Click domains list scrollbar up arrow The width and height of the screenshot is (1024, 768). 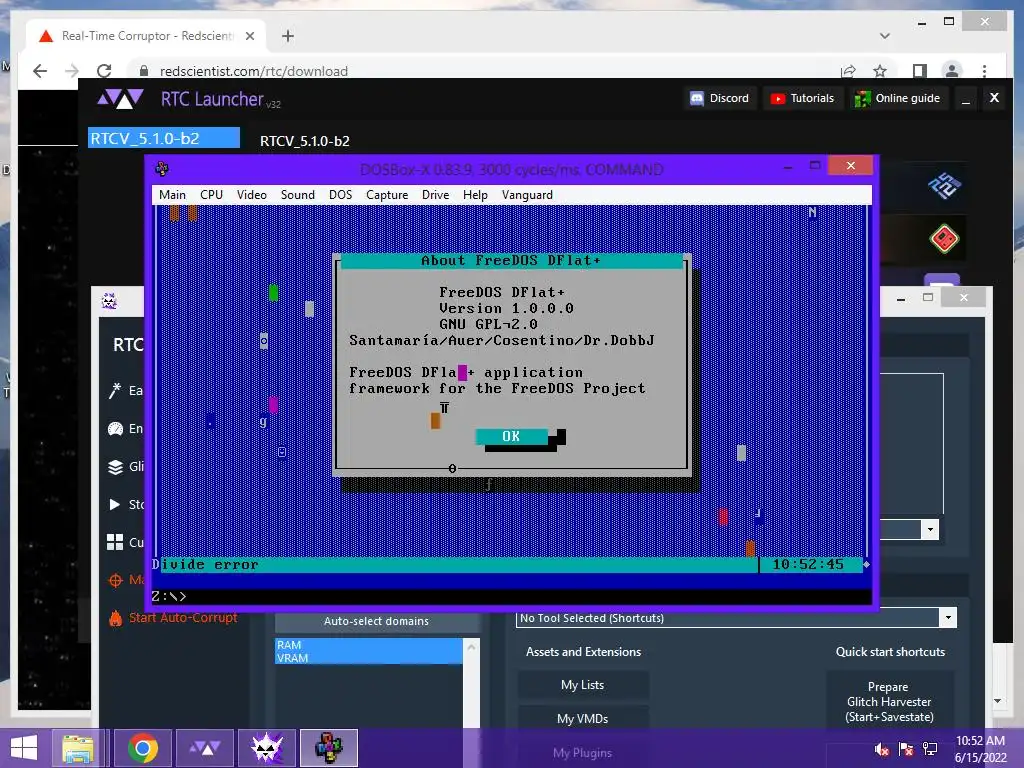click(x=471, y=647)
